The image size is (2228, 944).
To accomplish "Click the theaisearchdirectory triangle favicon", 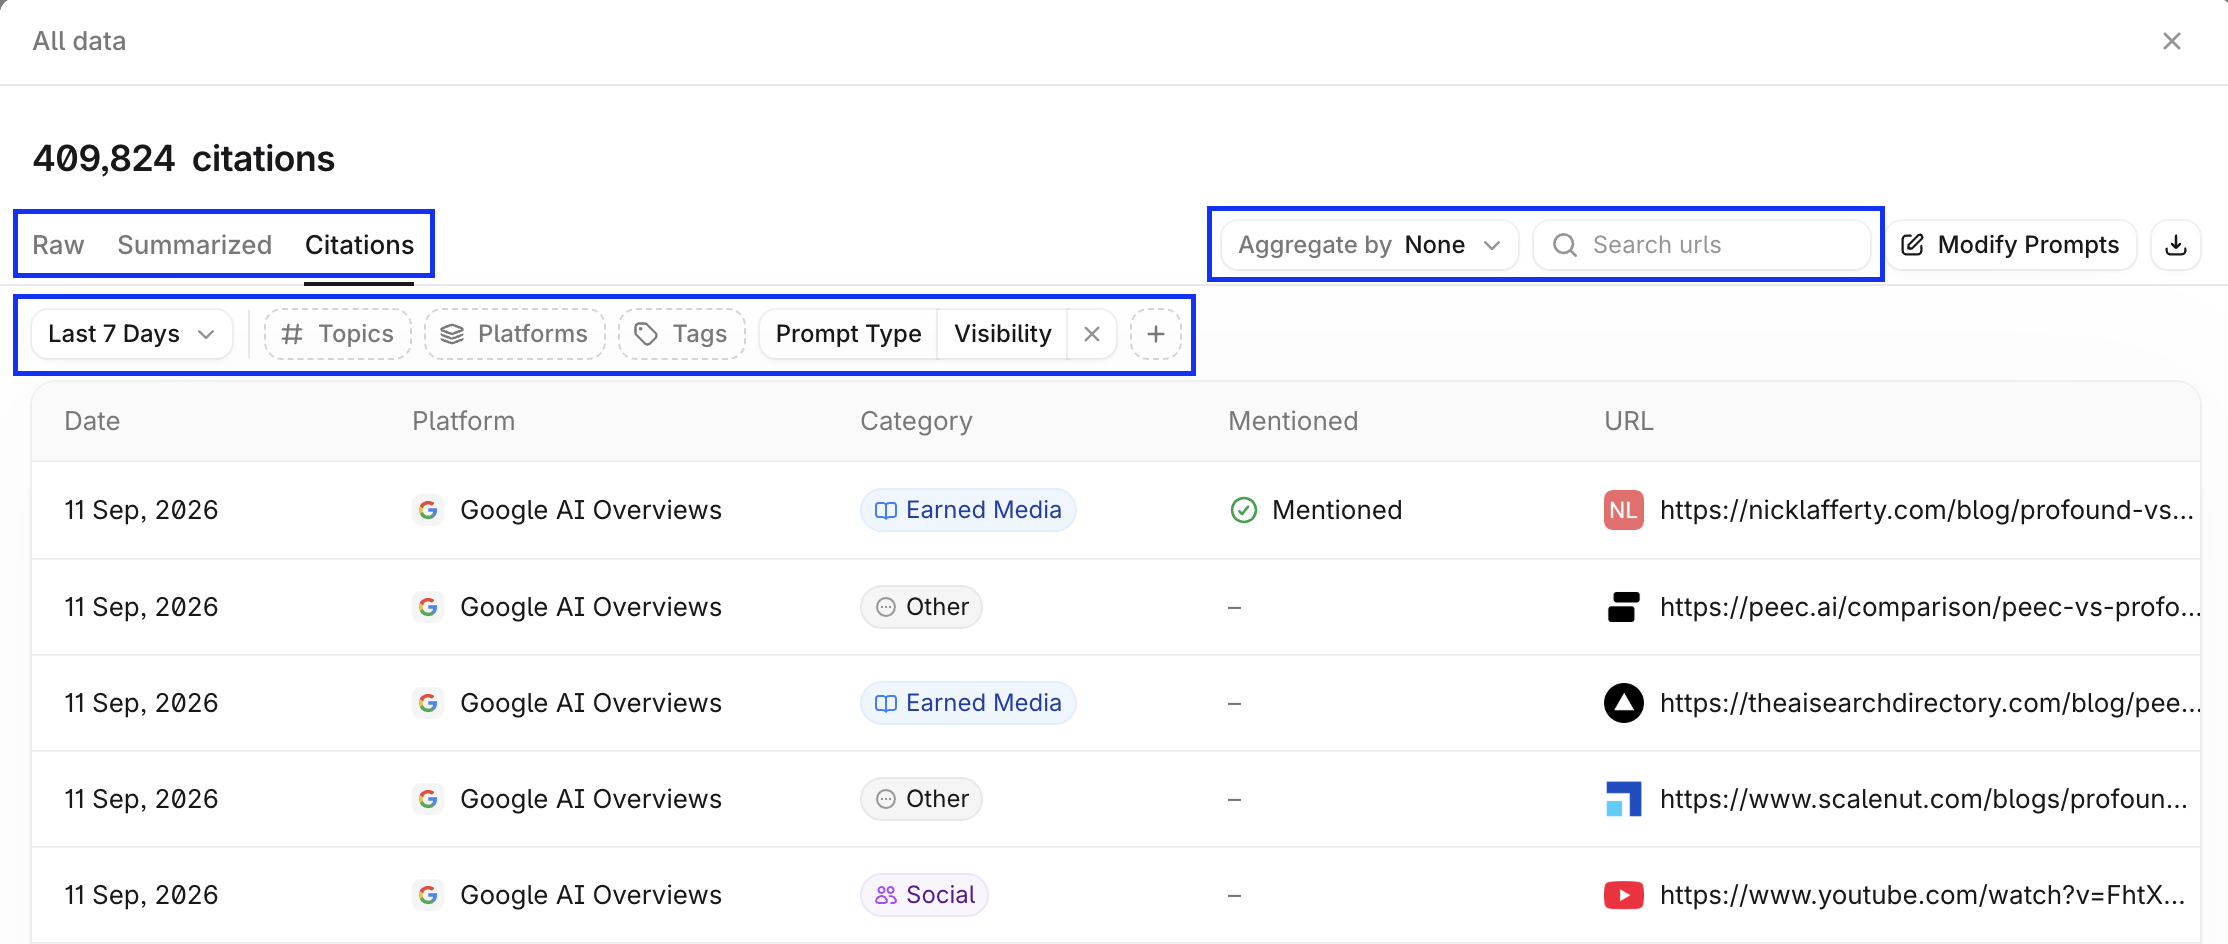I will (x=1623, y=703).
